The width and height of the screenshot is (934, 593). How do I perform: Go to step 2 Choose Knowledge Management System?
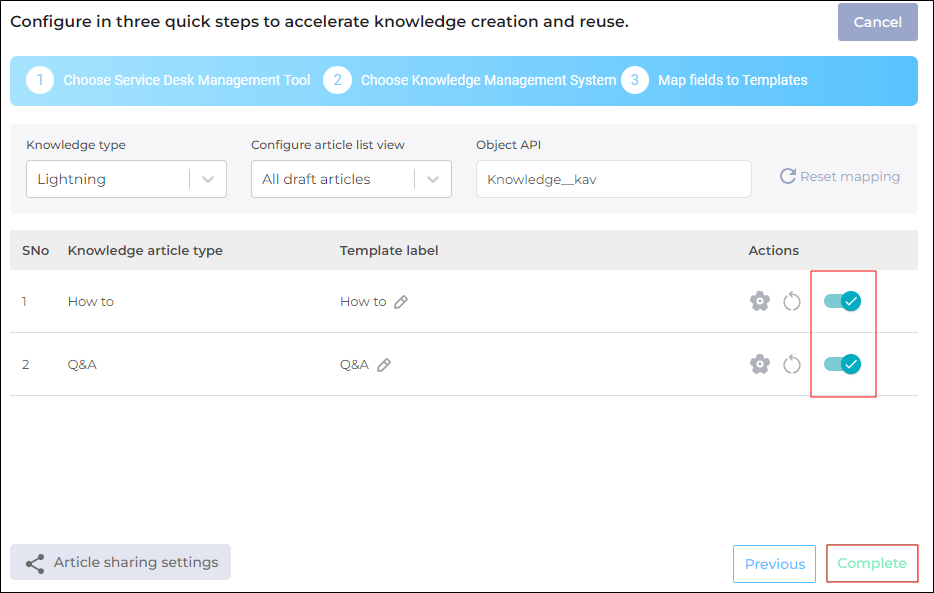pos(469,80)
